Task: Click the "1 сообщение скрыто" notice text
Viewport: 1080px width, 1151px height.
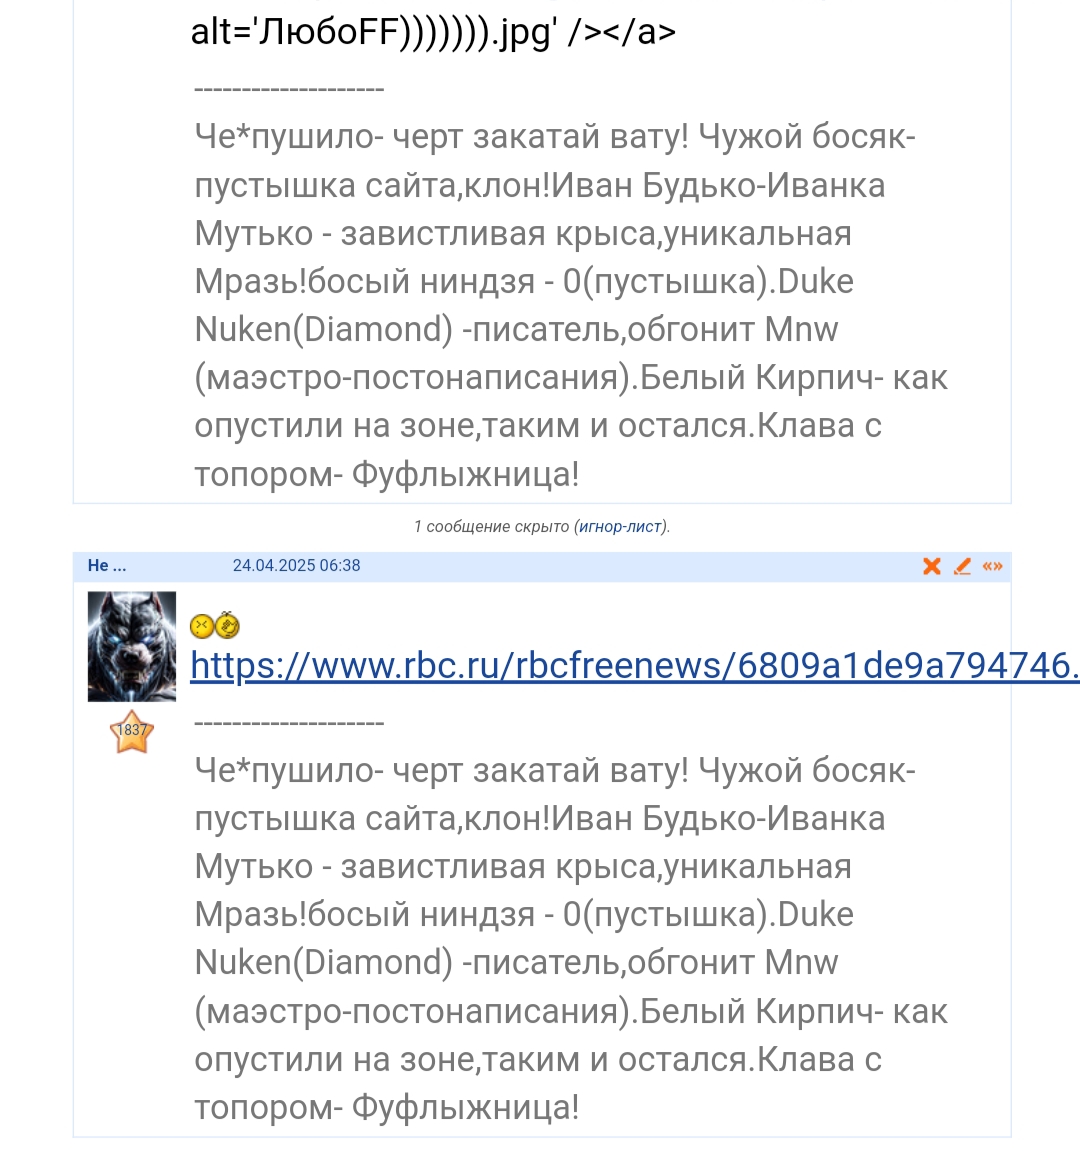Action: (490, 527)
